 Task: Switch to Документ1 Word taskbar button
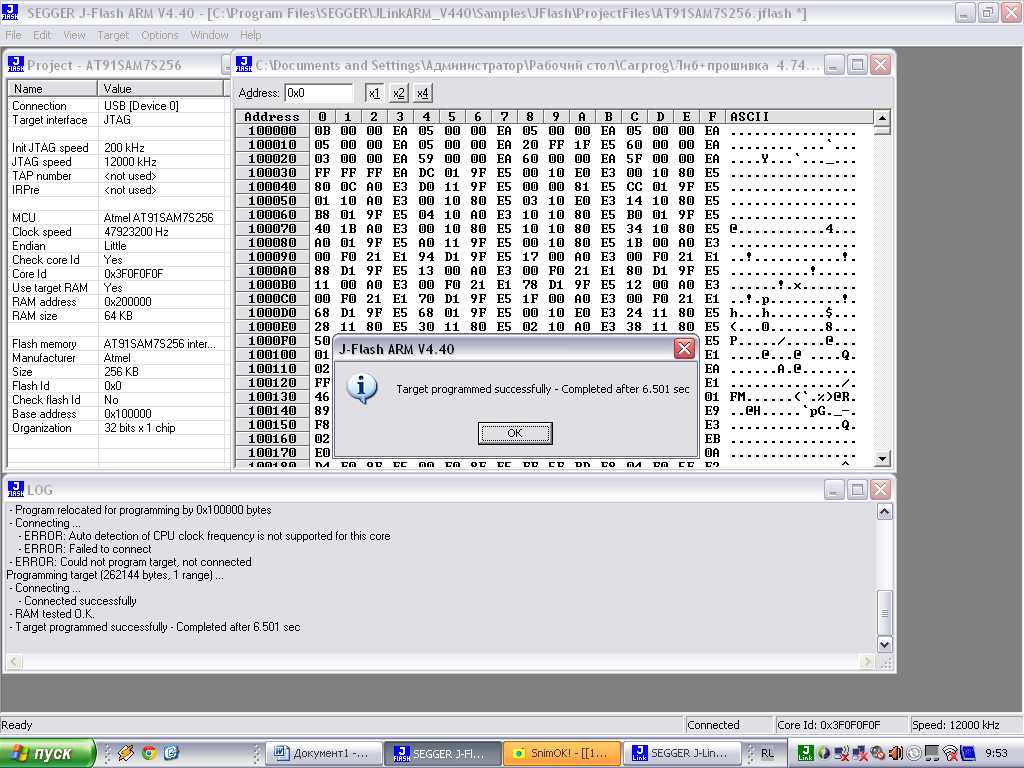pyautogui.click(x=323, y=753)
